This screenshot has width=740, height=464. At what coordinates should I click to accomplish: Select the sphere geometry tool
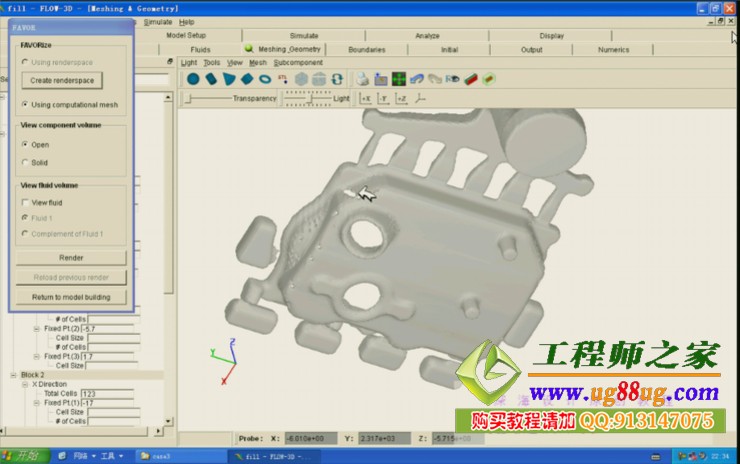point(192,79)
